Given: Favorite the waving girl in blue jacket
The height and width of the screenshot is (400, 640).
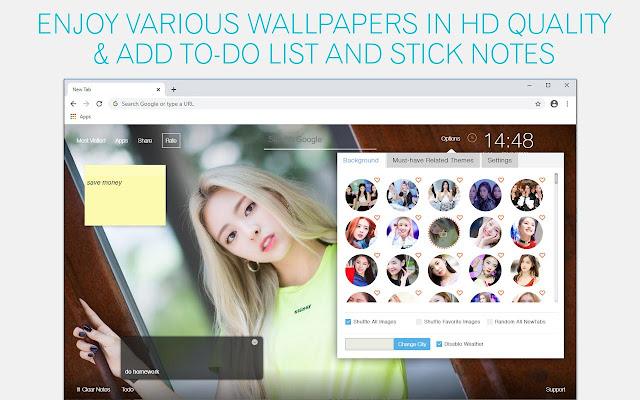Looking at the screenshot, I should pos(377,256).
